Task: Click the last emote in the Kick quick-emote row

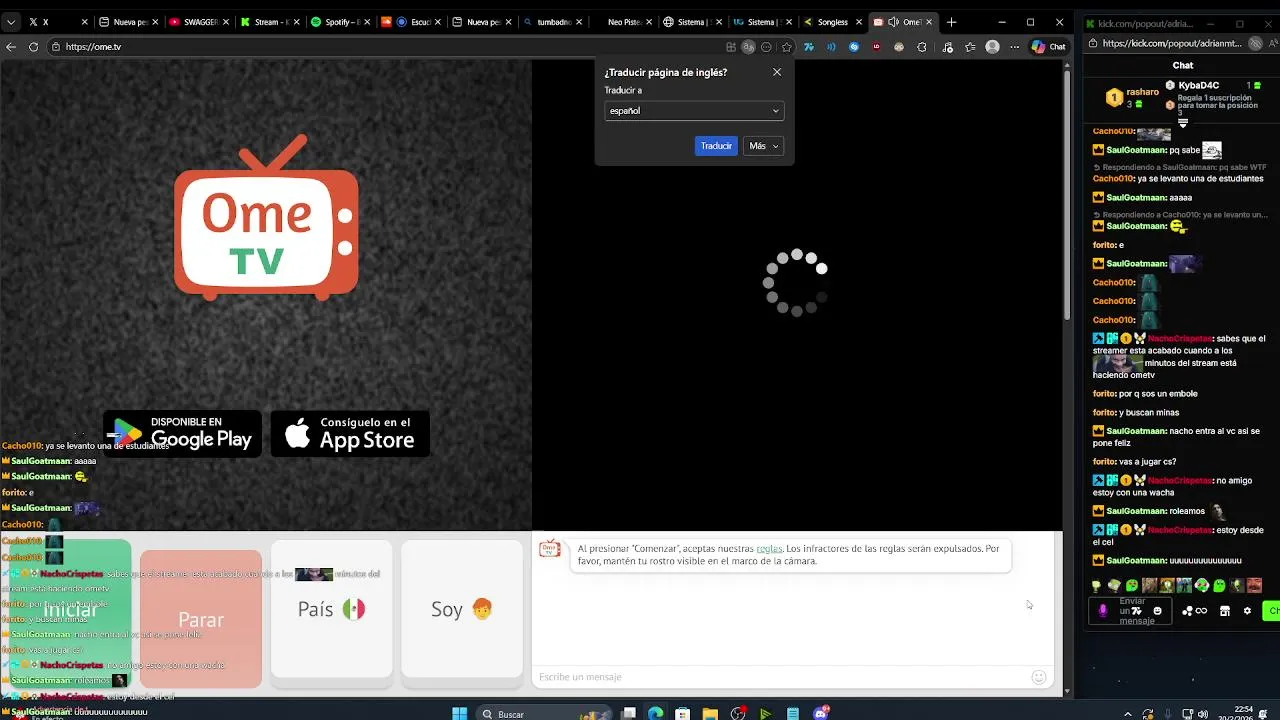Action: [x=1254, y=585]
